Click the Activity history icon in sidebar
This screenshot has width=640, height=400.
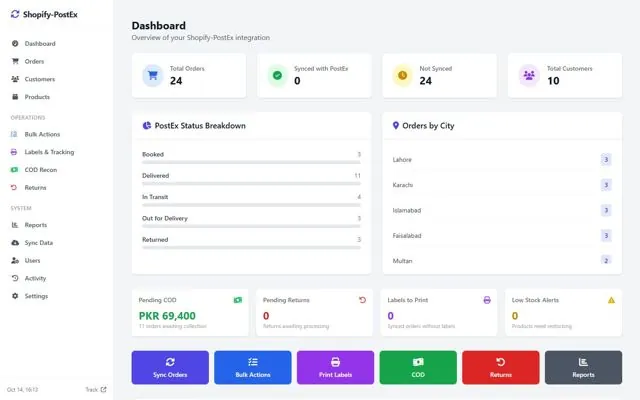pos(15,278)
